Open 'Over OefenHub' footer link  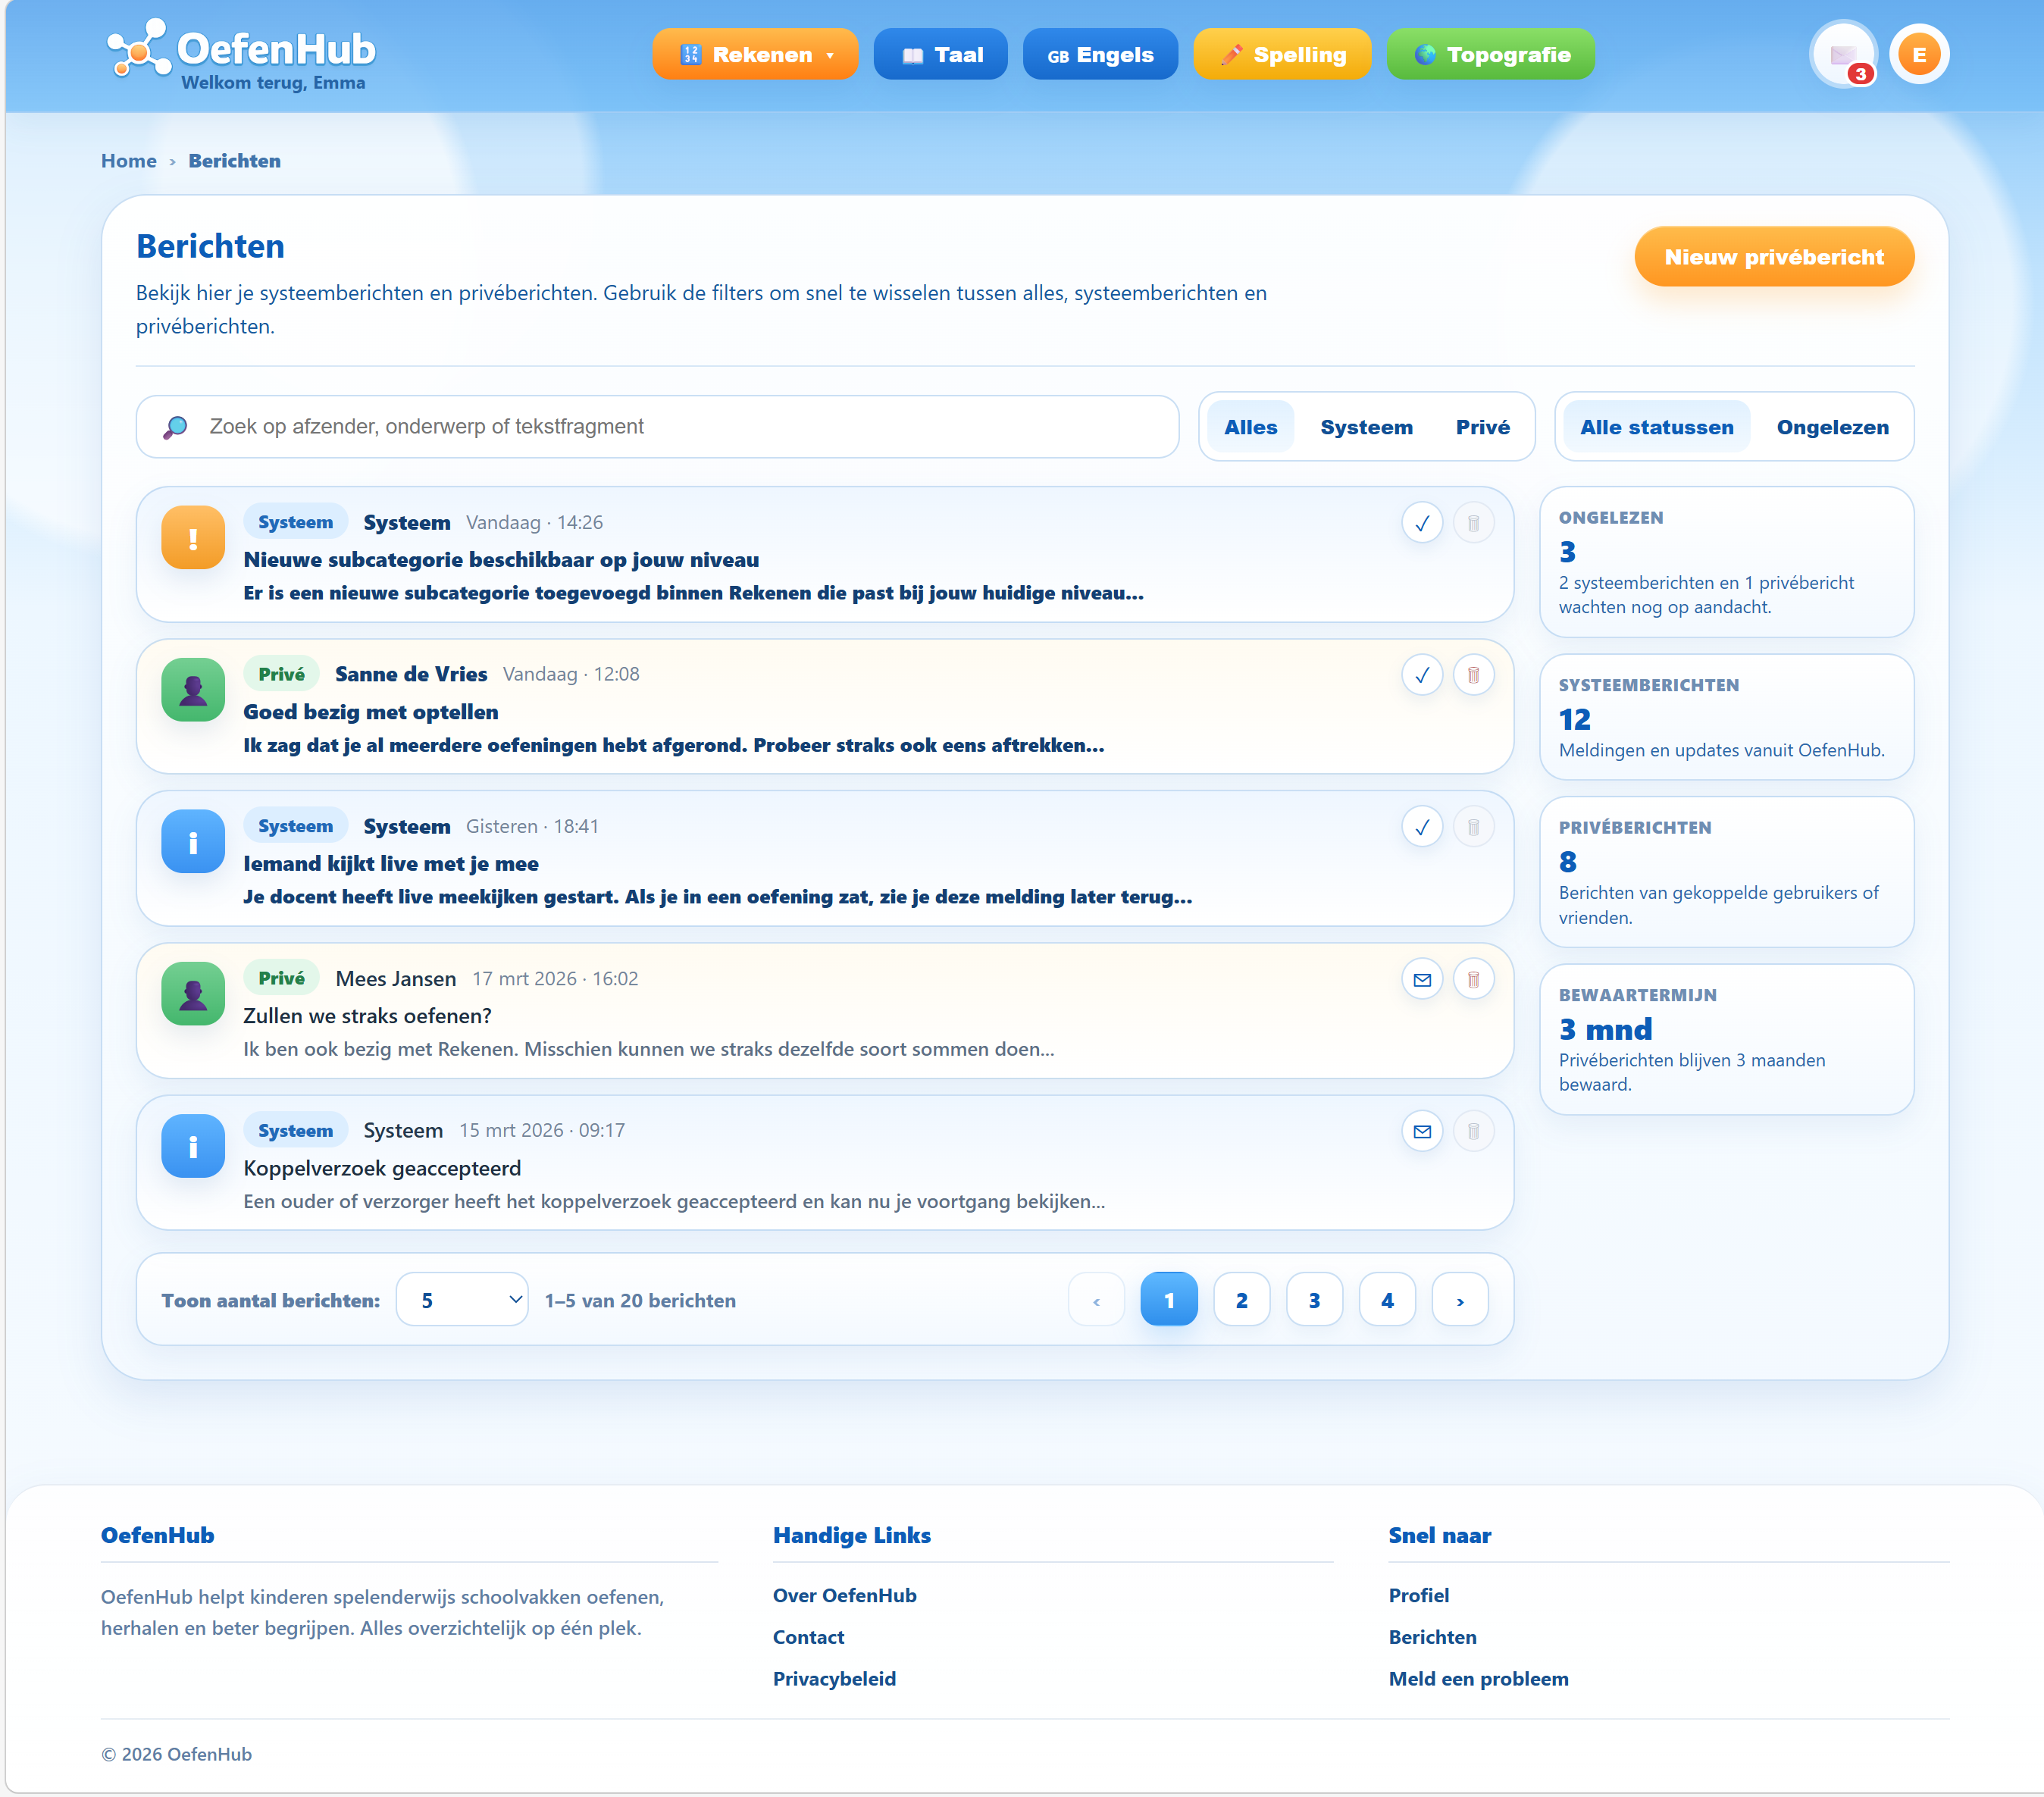click(x=844, y=1595)
